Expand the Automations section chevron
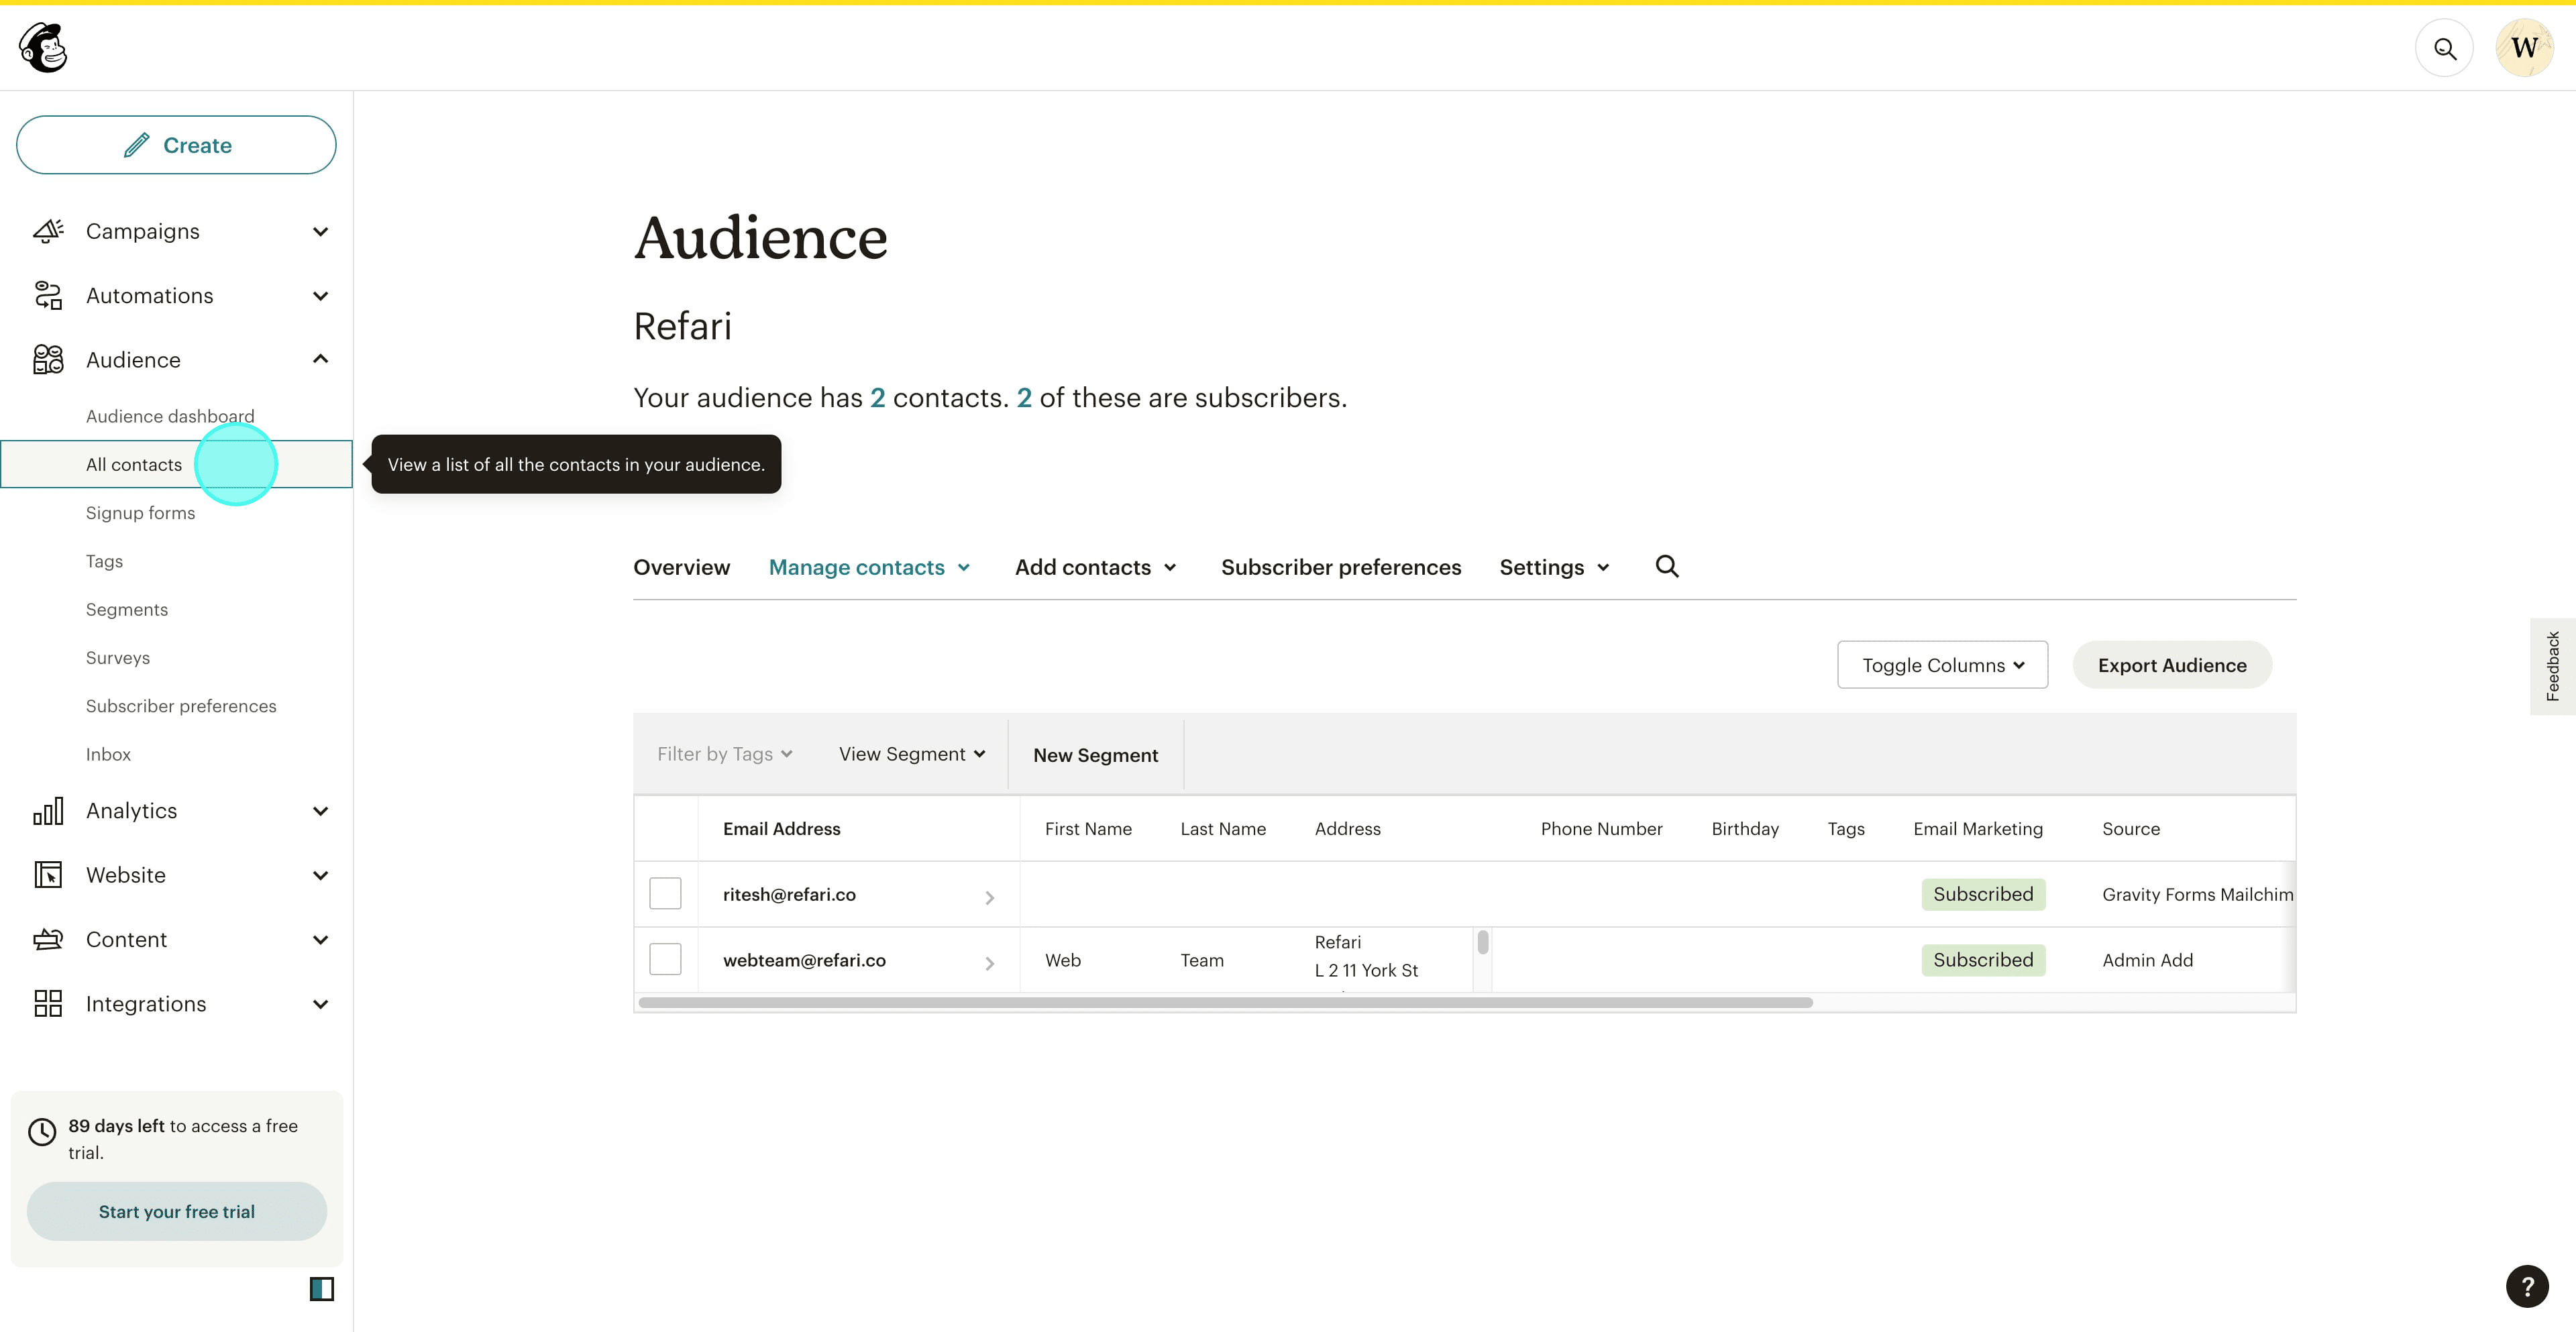The width and height of the screenshot is (2576, 1332). coord(320,296)
